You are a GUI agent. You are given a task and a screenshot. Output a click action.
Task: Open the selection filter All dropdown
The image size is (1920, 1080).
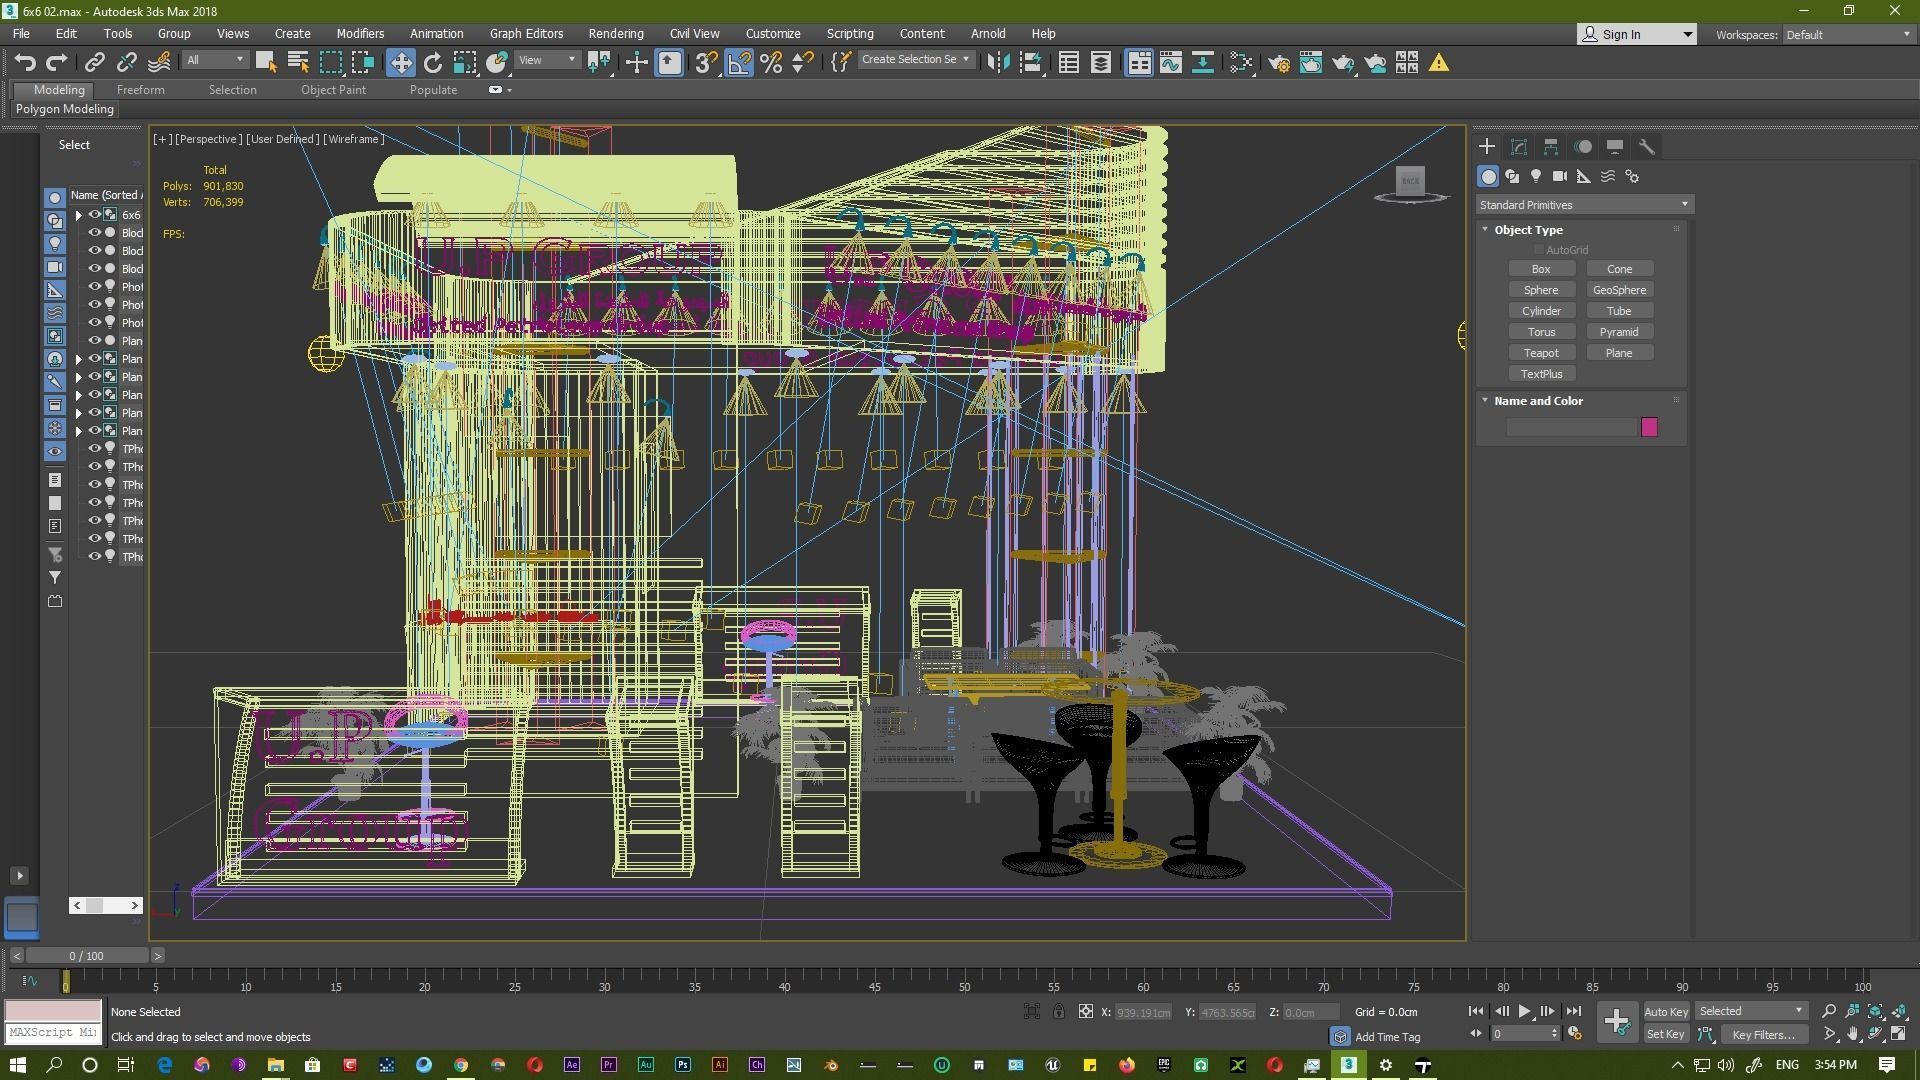click(215, 60)
